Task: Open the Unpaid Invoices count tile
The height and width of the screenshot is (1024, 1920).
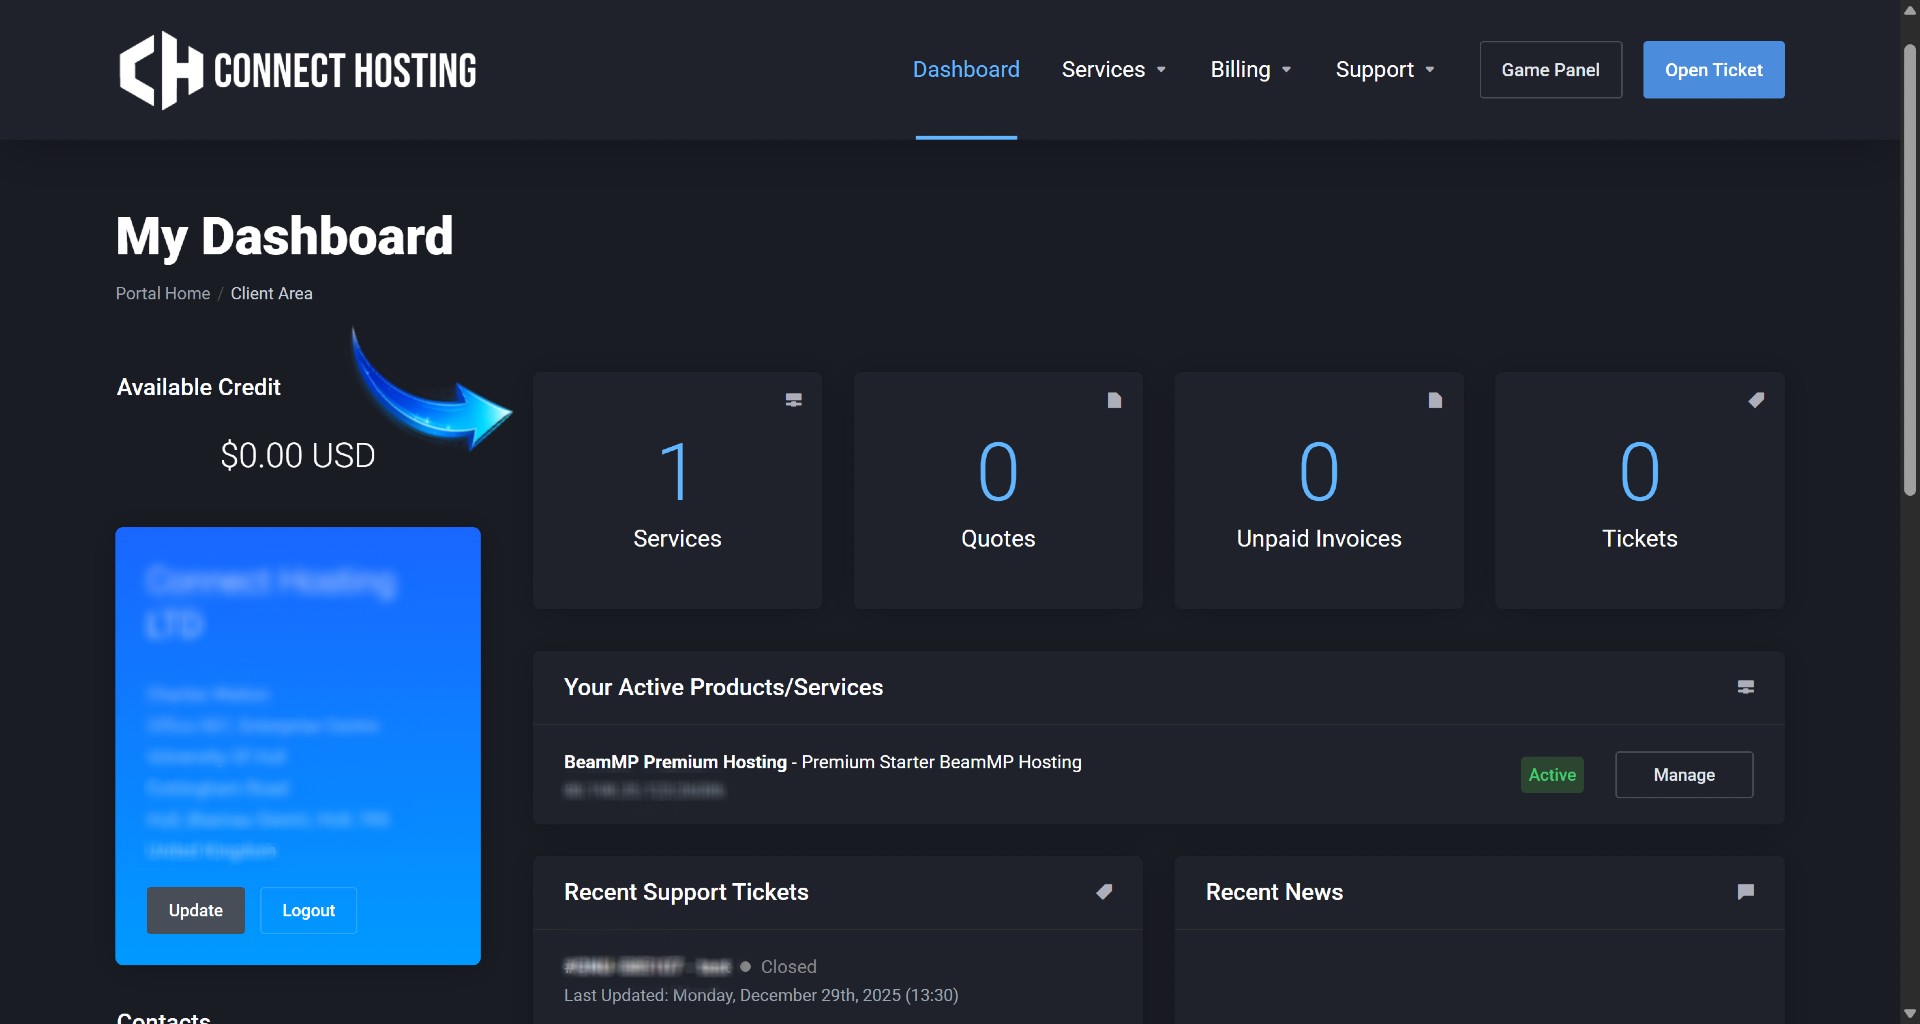Action: coord(1319,490)
